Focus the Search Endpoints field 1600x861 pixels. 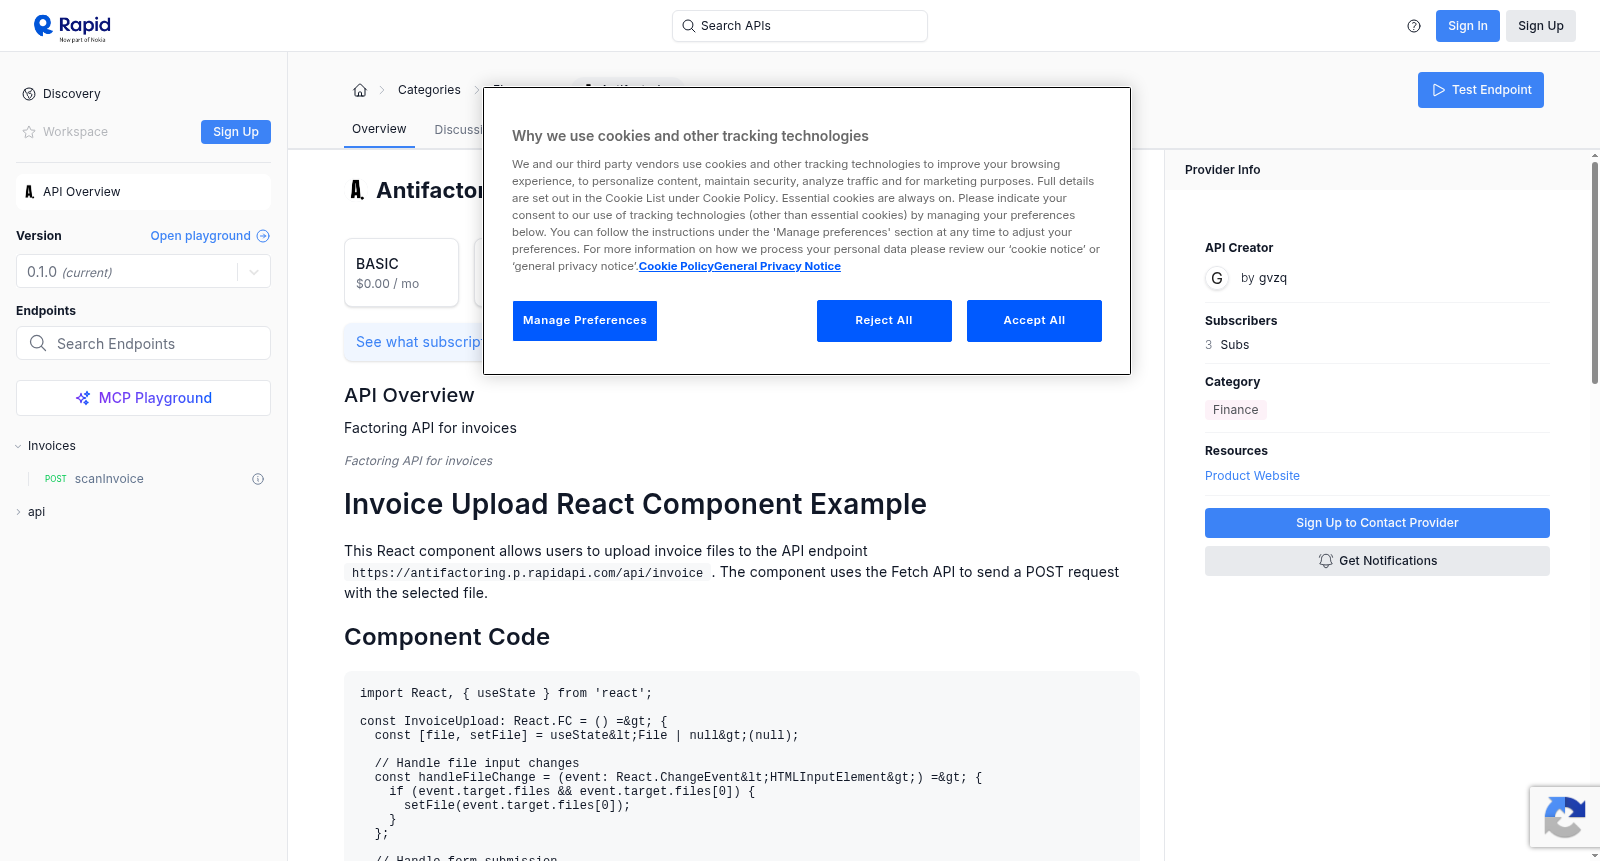pos(143,343)
